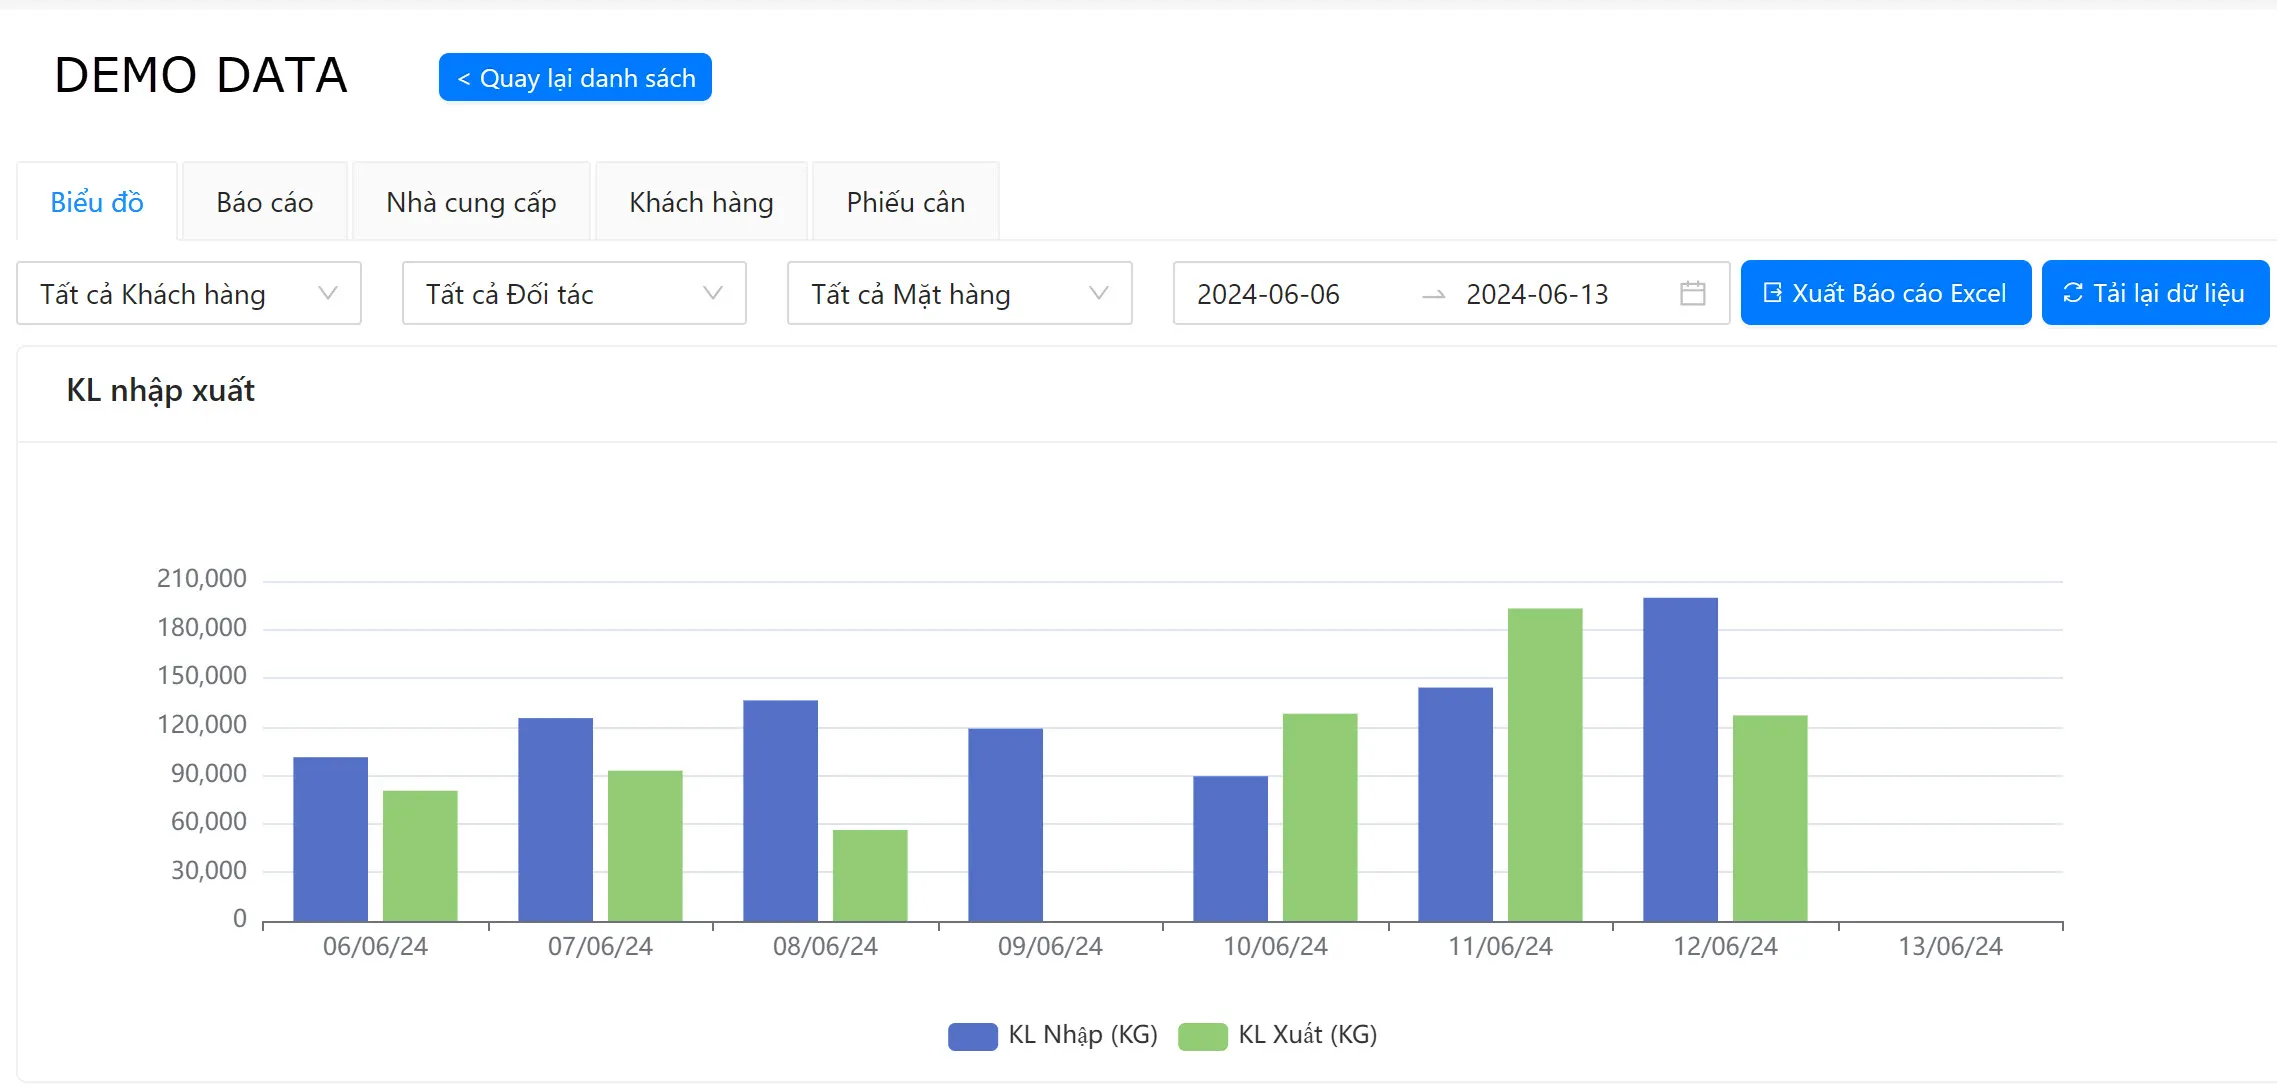Open the Tất cả Khách hàng dropdown
Image resolution: width=2277 pixels, height=1092 pixels.
188,293
